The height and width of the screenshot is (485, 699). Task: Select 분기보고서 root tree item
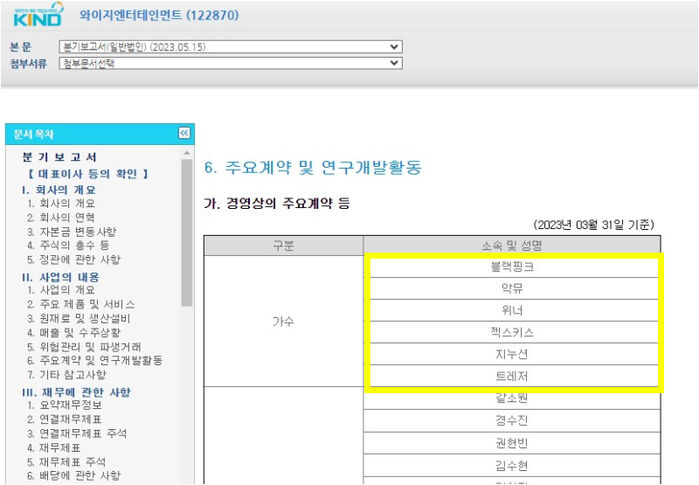(x=59, y=157)
